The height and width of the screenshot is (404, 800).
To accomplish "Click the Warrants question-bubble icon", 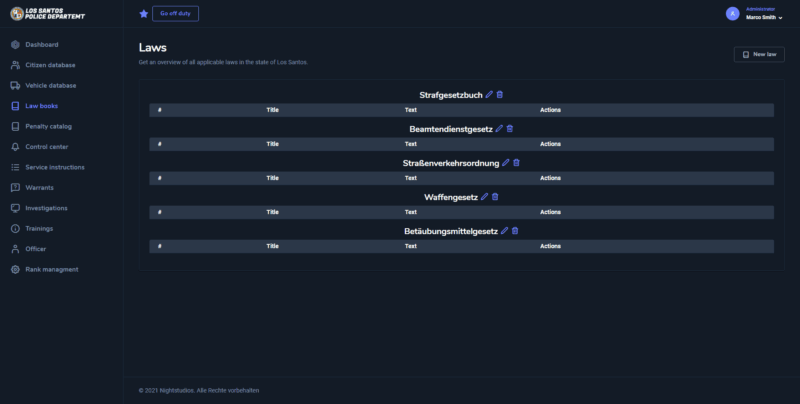I will click(15, 188).
